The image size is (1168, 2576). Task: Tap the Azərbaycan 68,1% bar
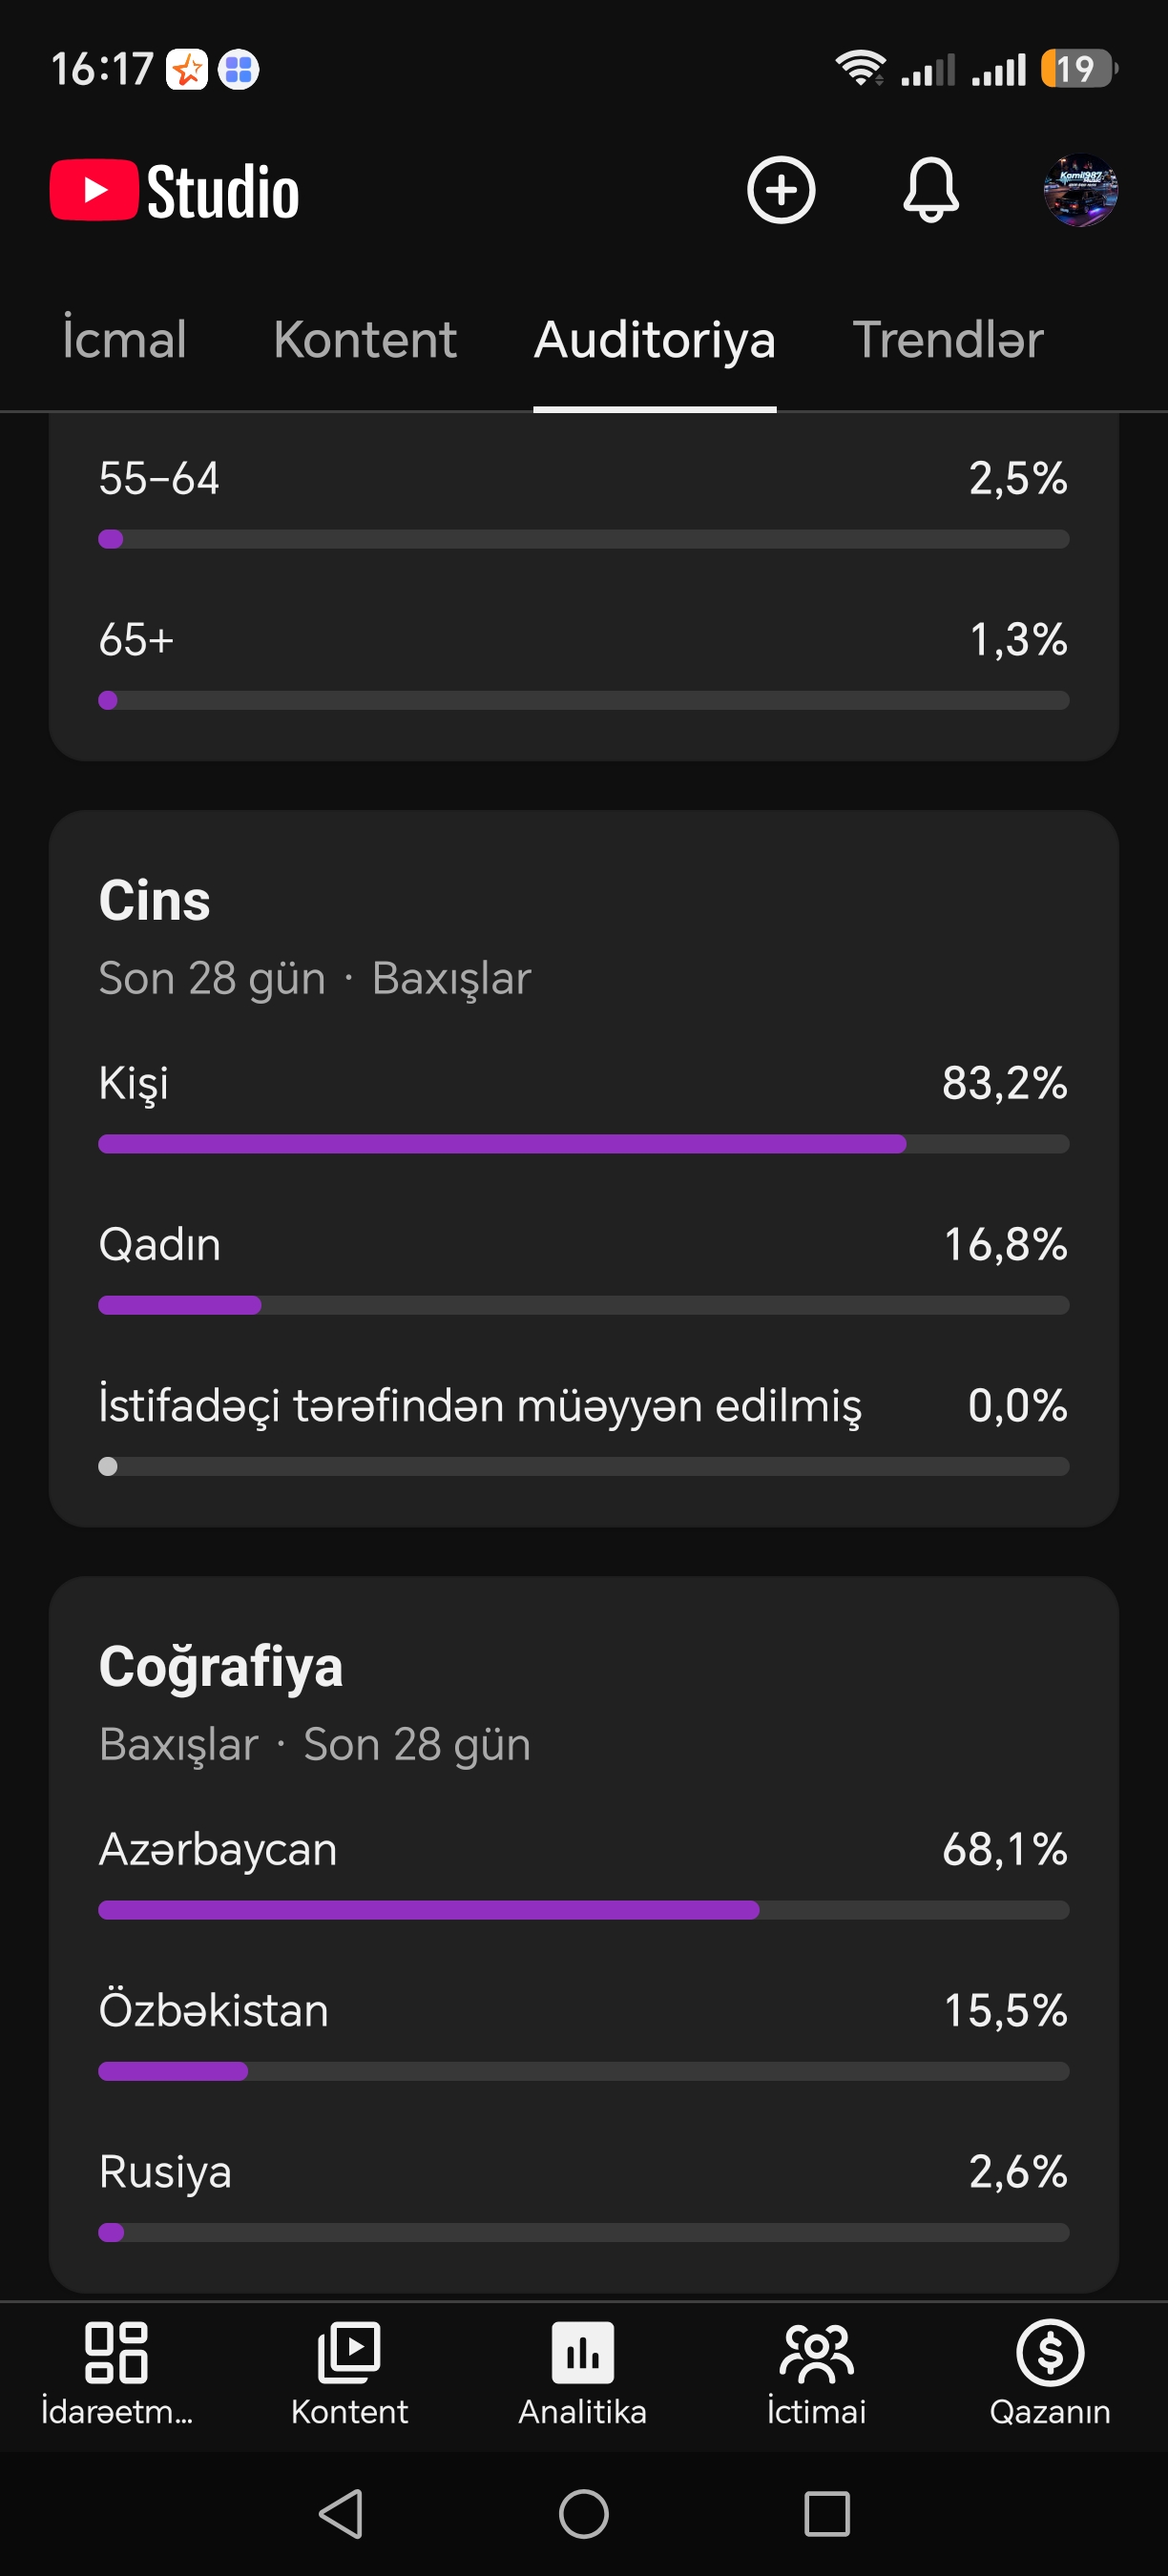click(584, 1910)
